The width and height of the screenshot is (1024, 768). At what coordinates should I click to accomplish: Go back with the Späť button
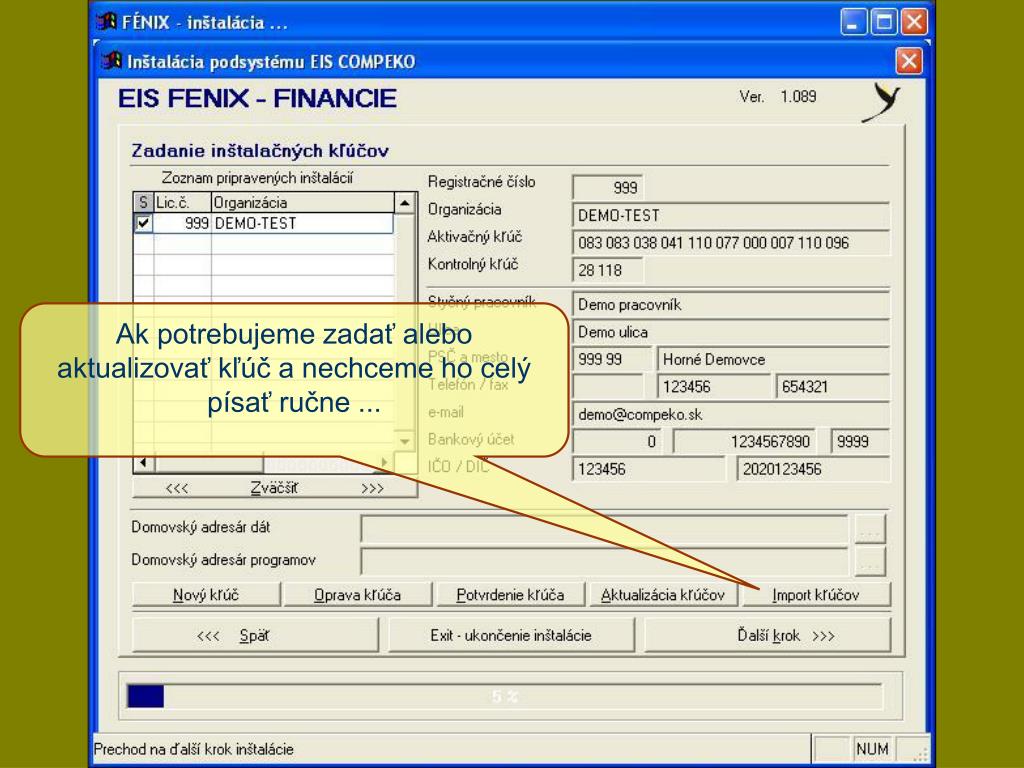[x=255, y=635]
